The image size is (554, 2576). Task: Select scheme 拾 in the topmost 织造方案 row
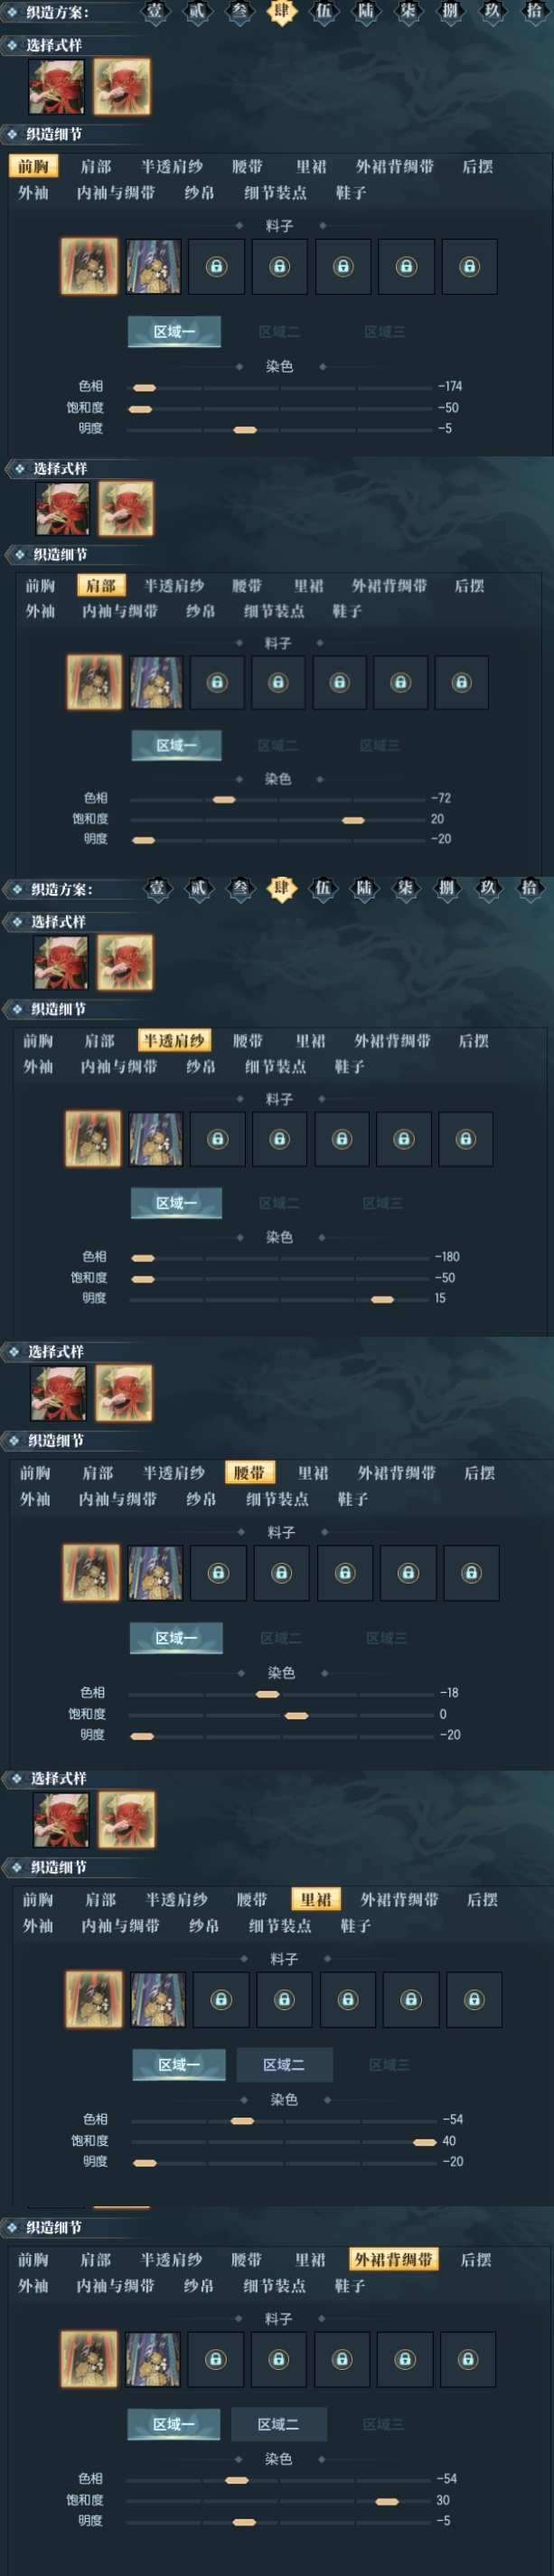click(535, 11)
